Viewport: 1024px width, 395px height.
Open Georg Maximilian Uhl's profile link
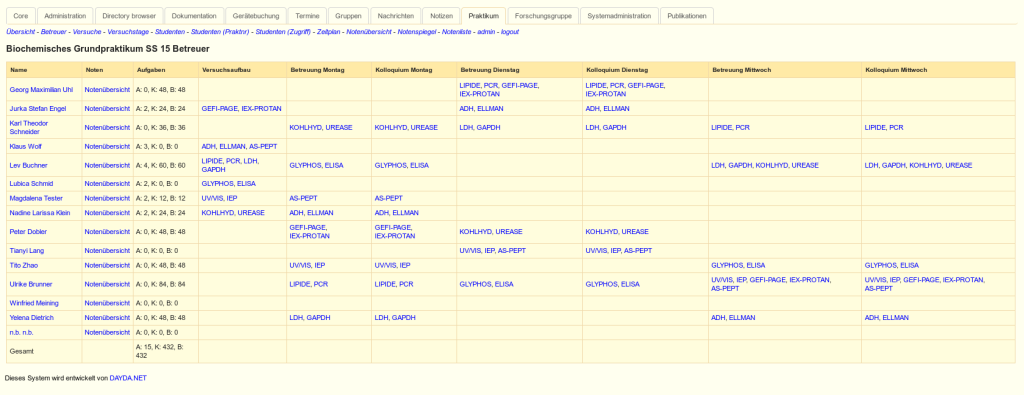pos(41,89)
